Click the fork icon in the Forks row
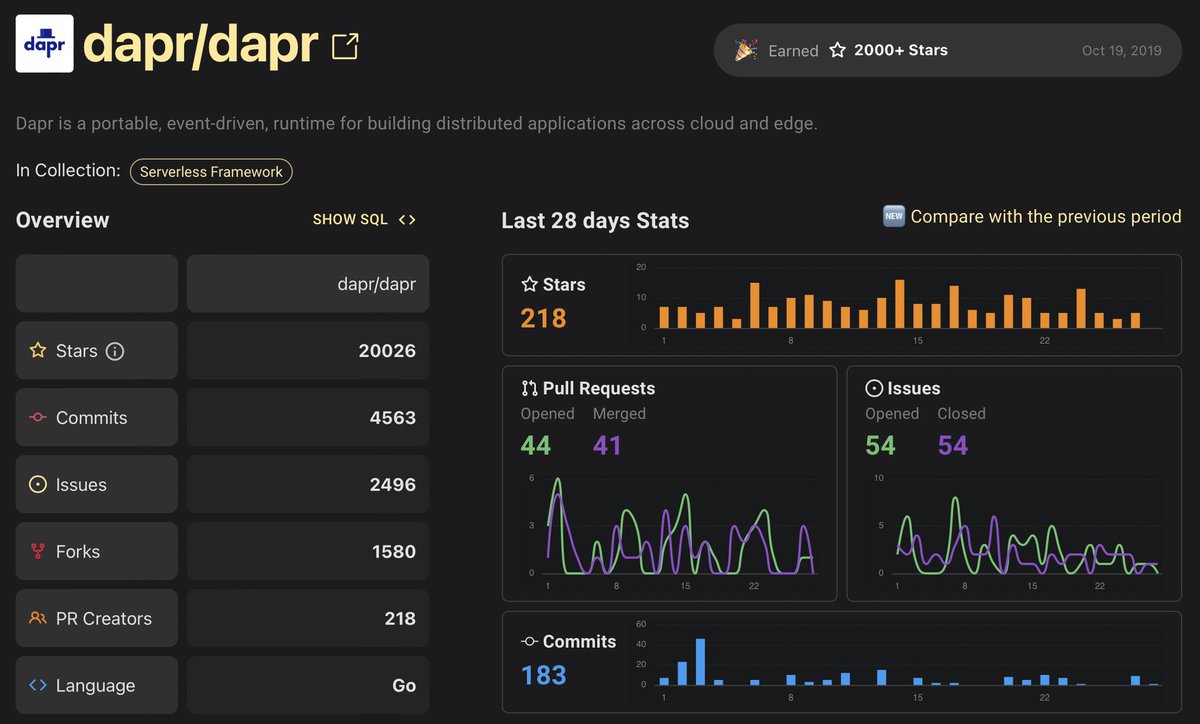This screenshot has width=1200, height=724. [x=38, y=551]
